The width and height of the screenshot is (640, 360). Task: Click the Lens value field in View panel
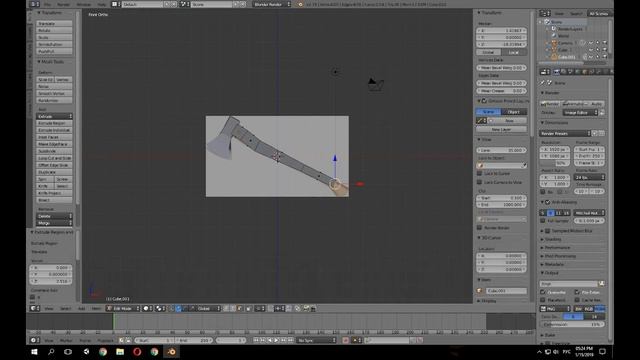pyautogui.click(x=501, y=150)
